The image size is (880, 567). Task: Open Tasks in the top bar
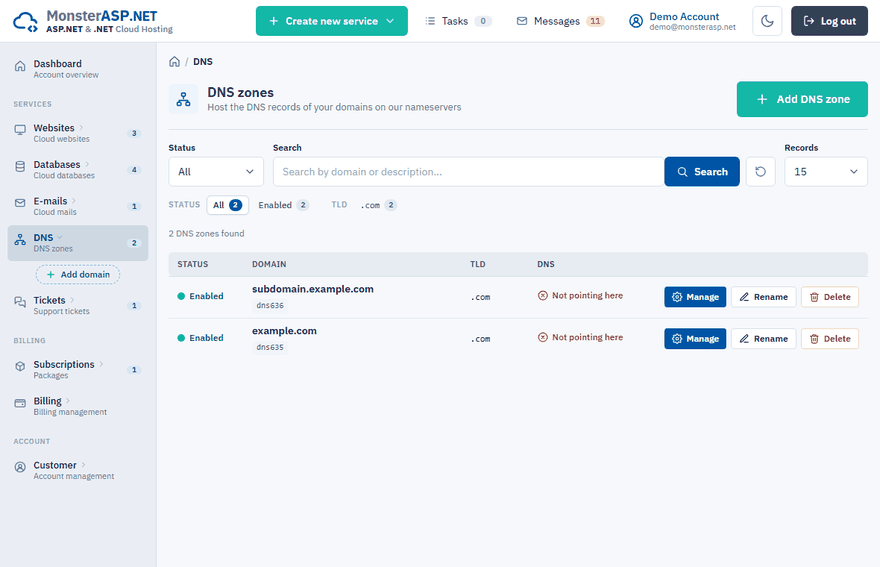tap(458, 21)
